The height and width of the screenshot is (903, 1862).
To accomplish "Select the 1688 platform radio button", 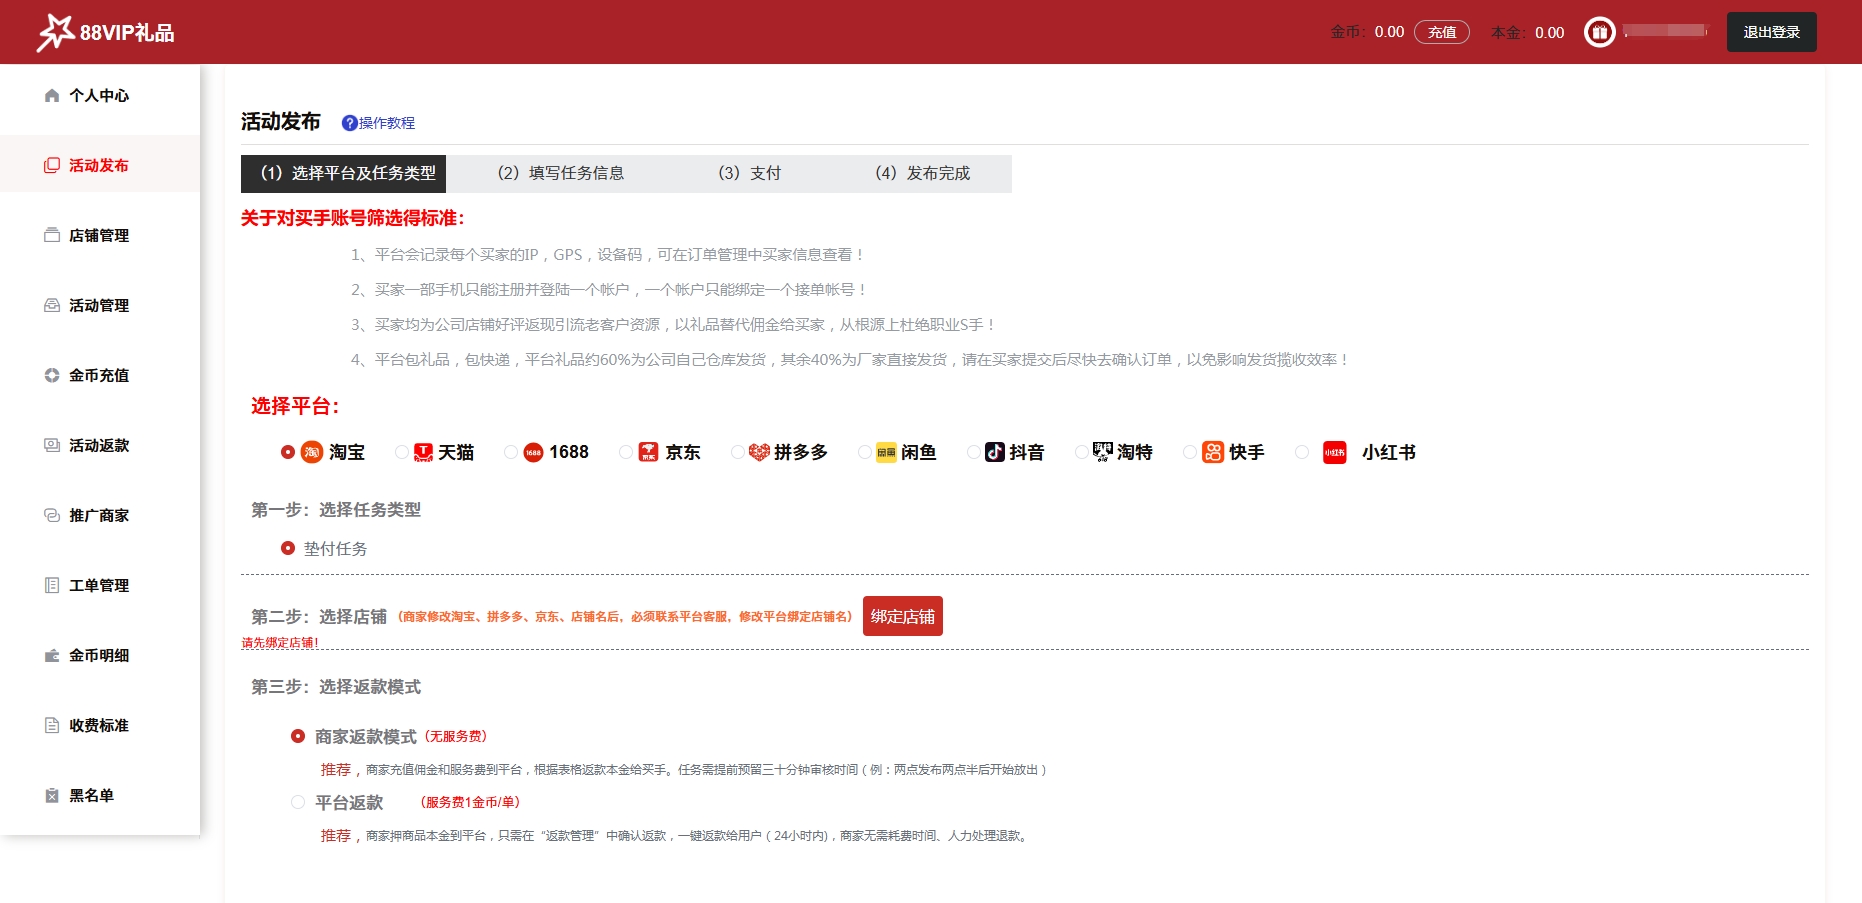I will click(511, 453).
